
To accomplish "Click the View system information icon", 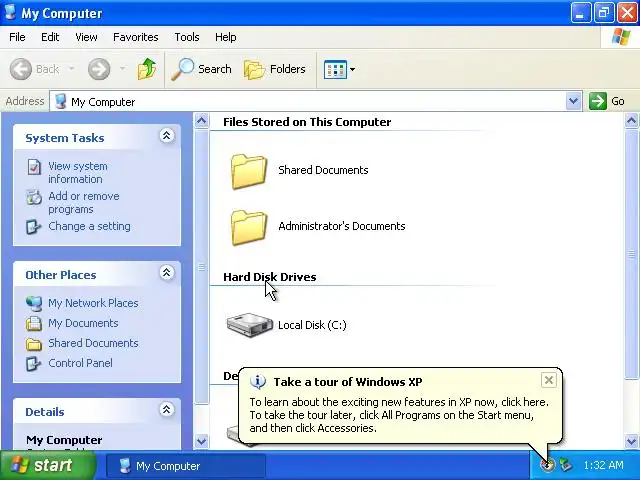I will click(34, 167).
